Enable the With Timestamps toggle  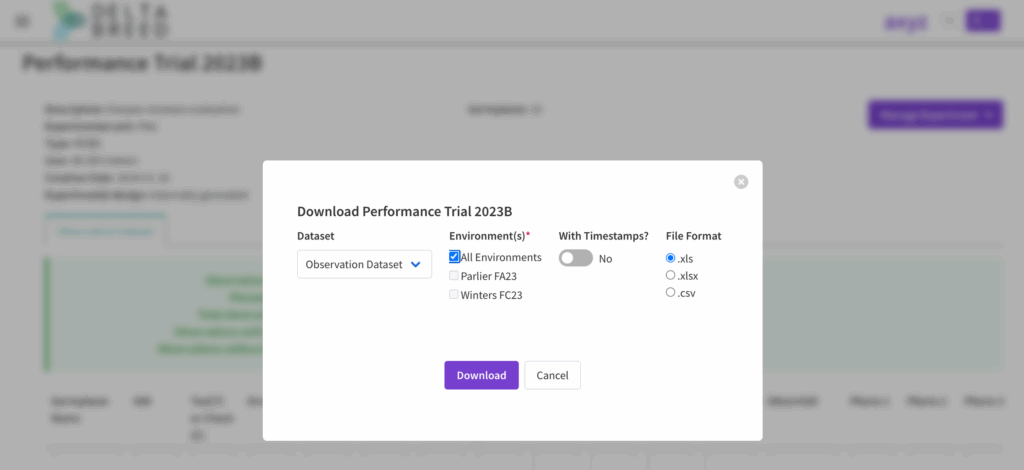pyautogui.click(x=575, y=258)
